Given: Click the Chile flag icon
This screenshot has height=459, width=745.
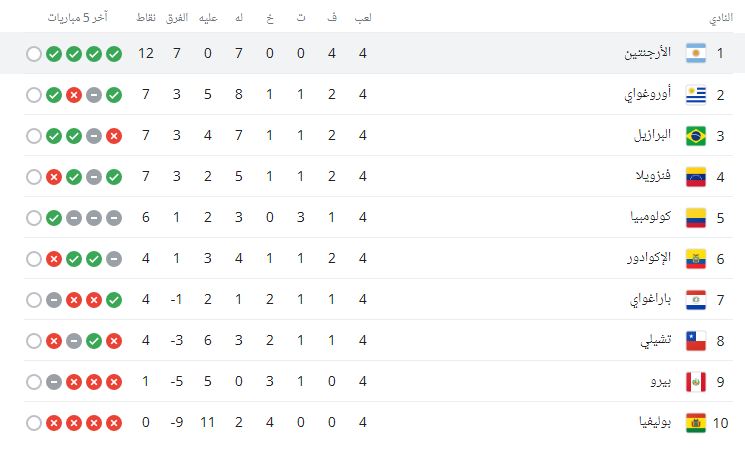Looking at the screenshot, I should coord(696,341).
